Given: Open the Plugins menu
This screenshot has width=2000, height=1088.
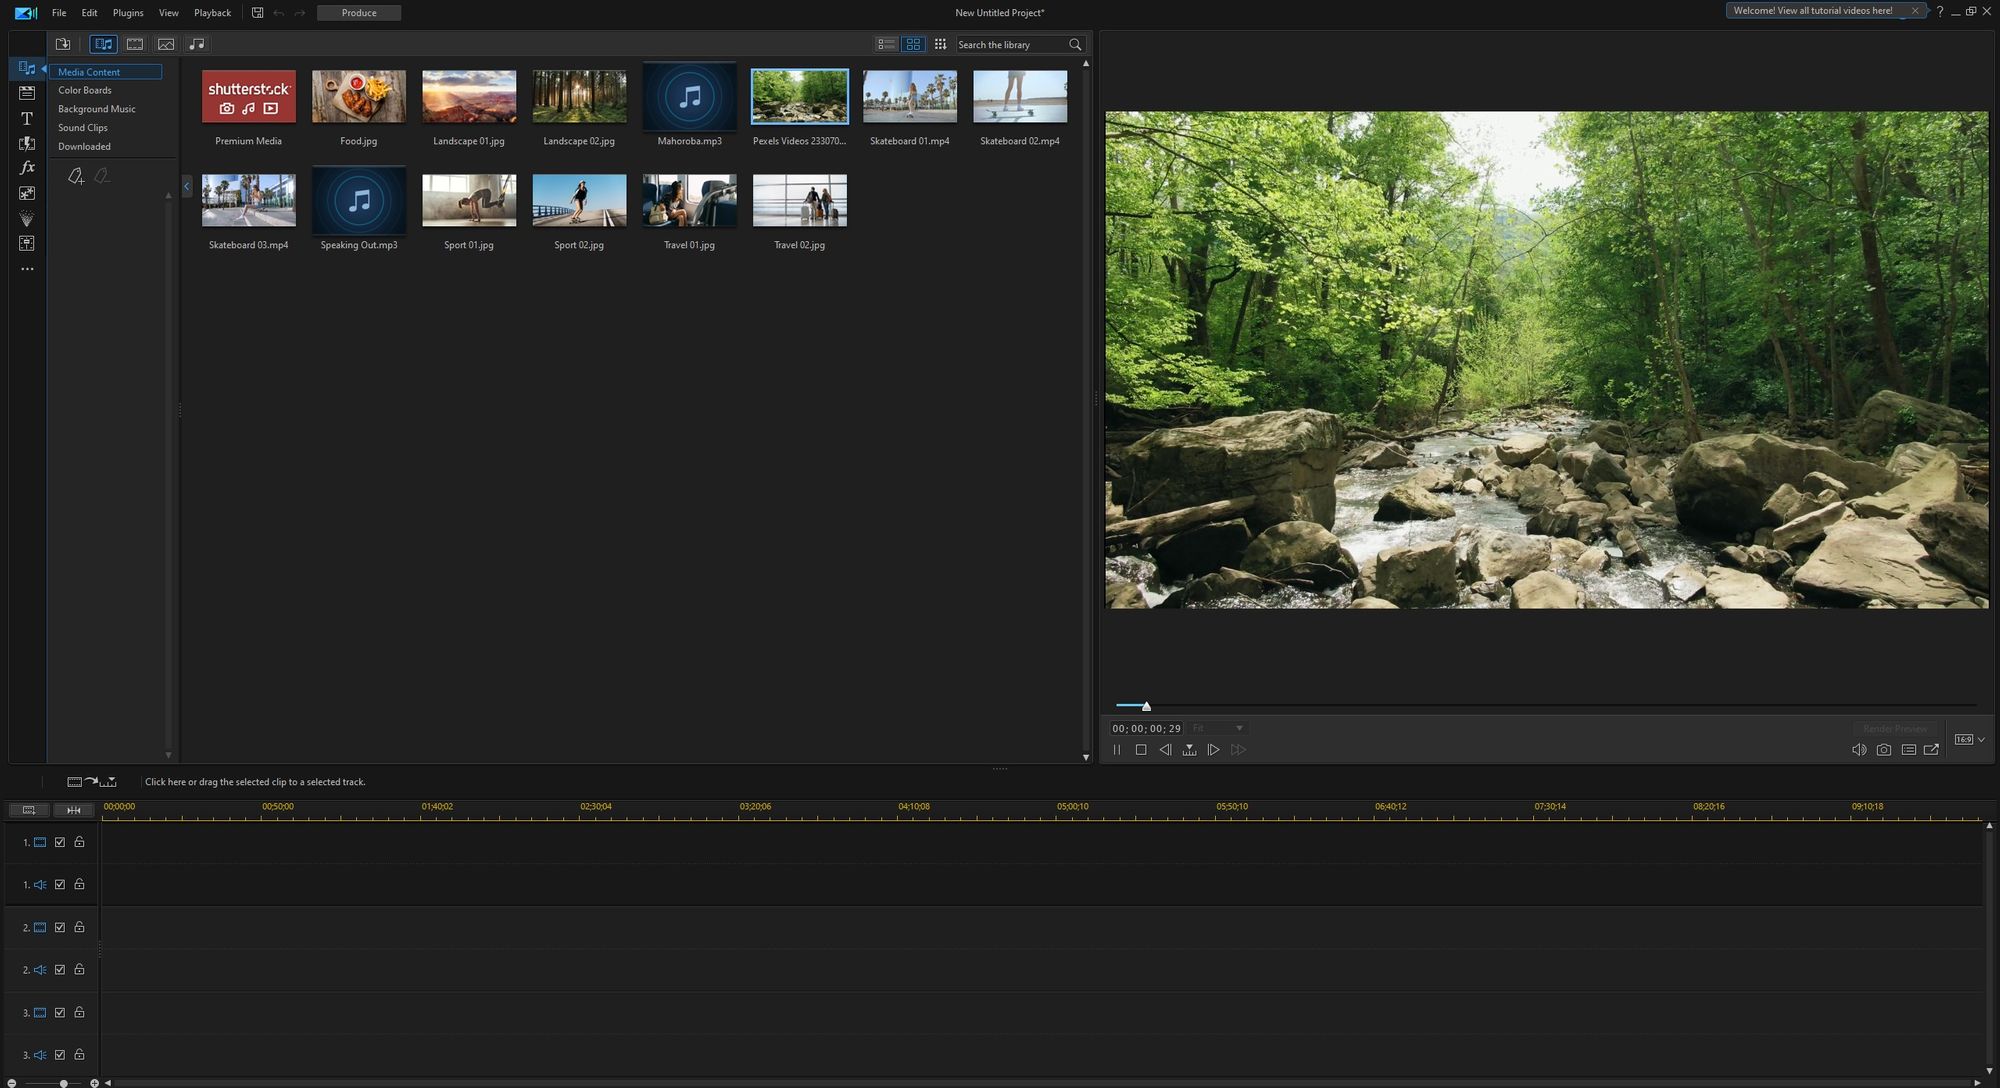Looking at the screenshot, I should coord(128,13).
